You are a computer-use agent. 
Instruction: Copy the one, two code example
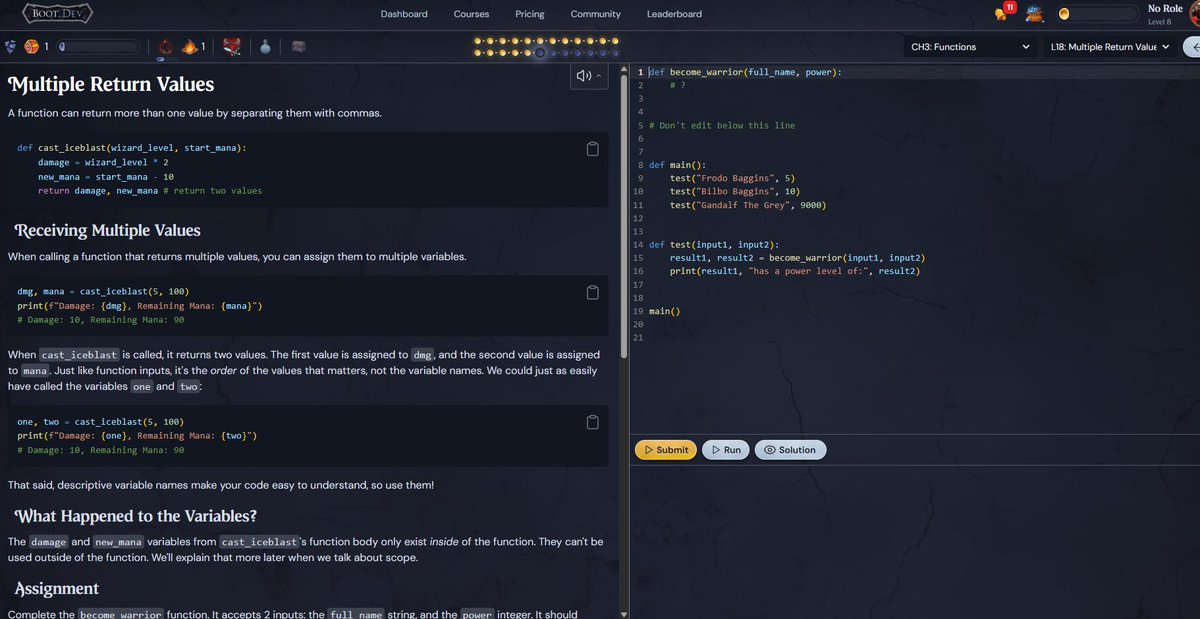[x=592, y=422]
